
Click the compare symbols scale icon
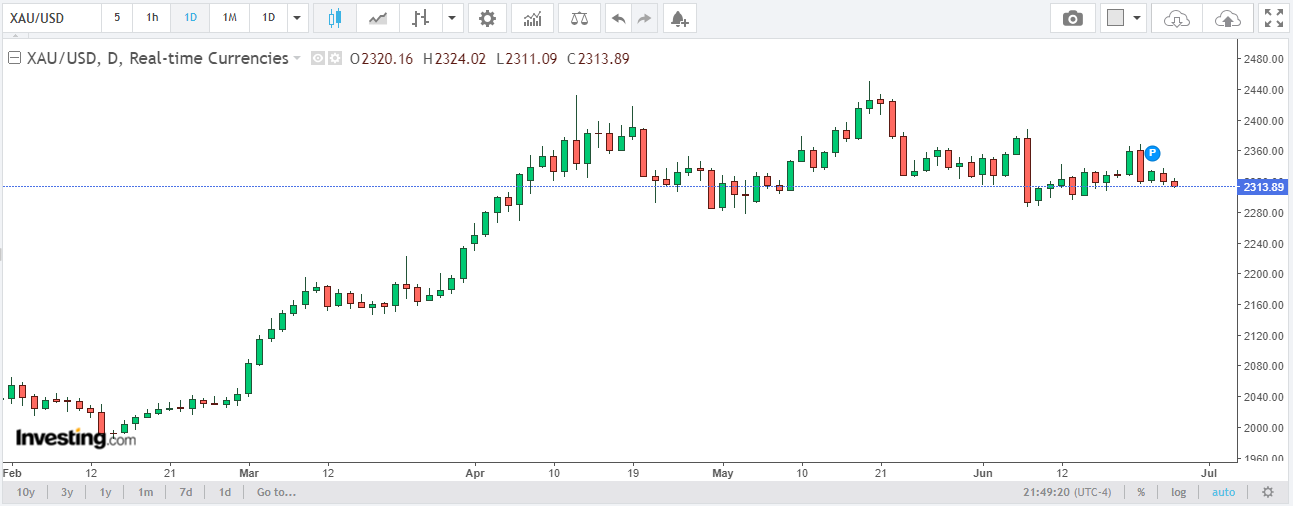(x=579, y=18)
